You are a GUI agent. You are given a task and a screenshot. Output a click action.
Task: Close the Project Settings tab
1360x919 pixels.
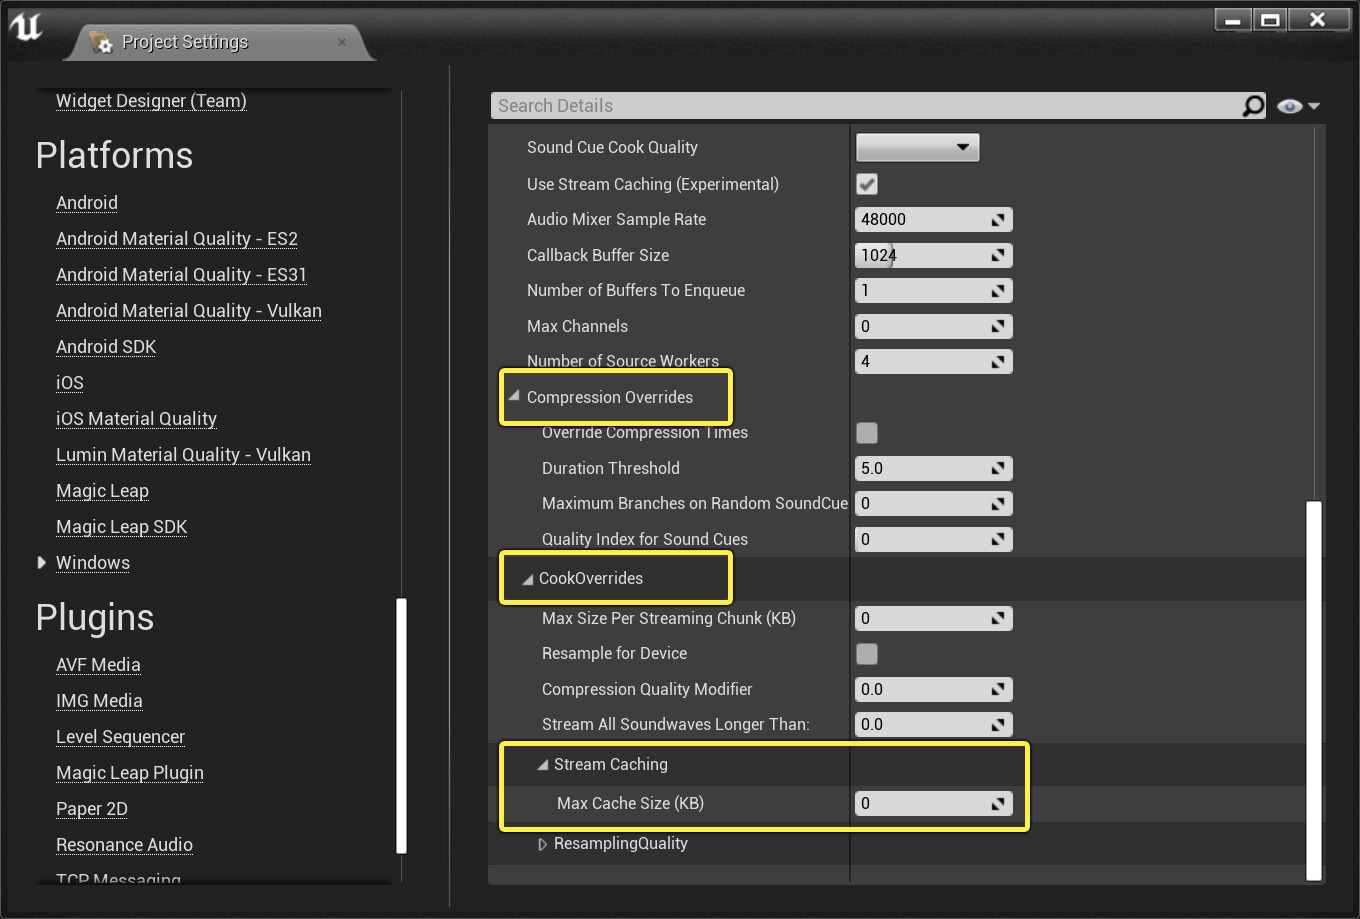pos(342,42)
